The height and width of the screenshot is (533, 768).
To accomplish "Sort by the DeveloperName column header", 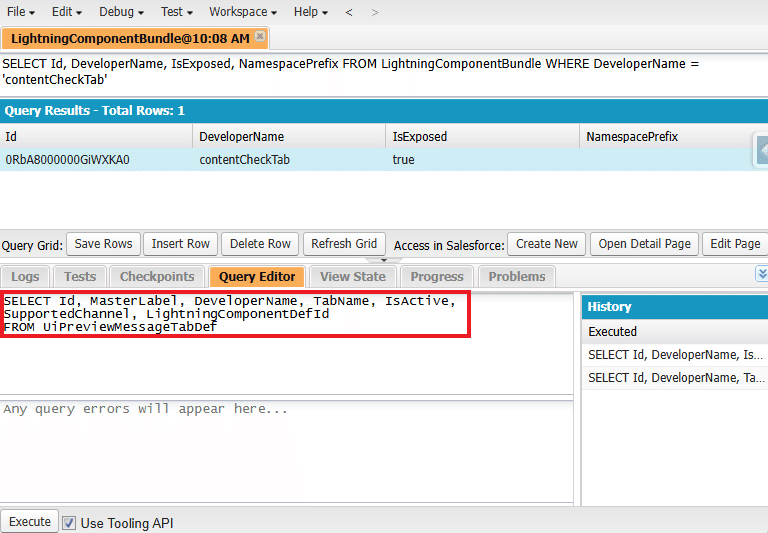I will (x=289, y=136).
